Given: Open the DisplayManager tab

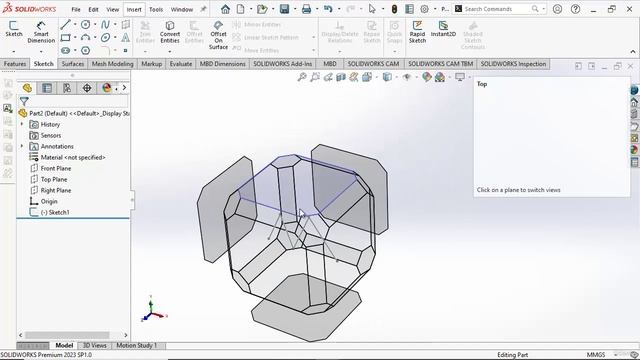Looking at the screenshot, I should (107, 88).
